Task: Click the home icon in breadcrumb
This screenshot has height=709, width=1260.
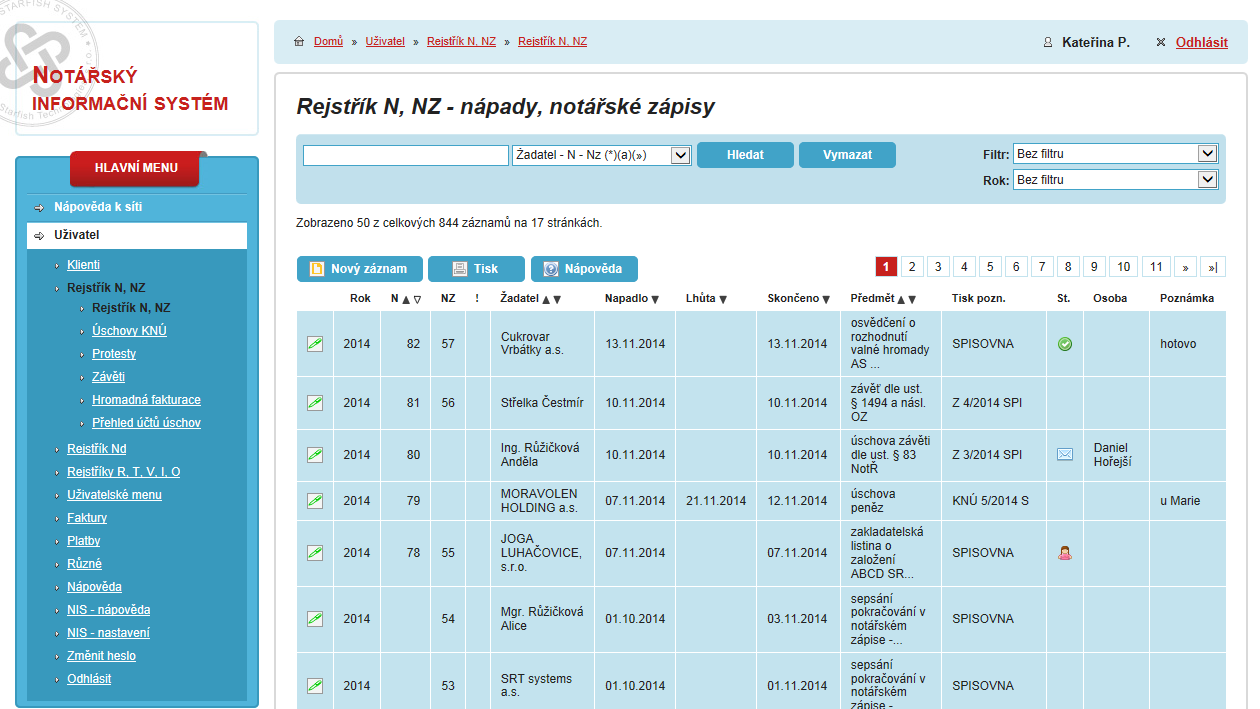Action: pos(299,42)
